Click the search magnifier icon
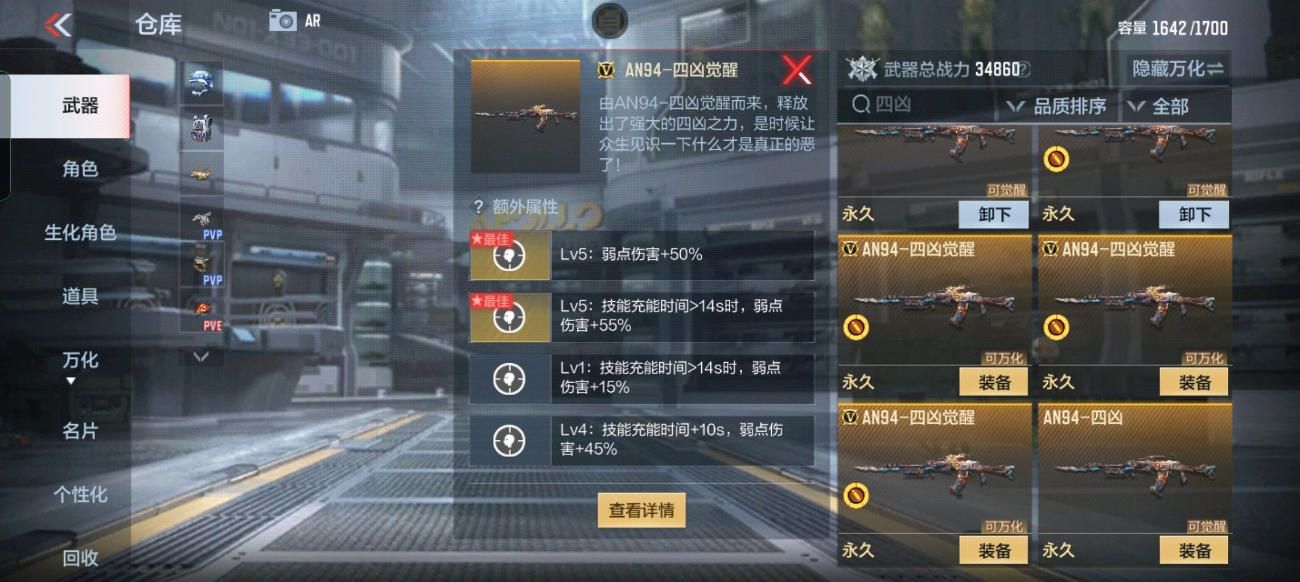Viewport: 1300px width, 582px height. (x=860, y=105)
